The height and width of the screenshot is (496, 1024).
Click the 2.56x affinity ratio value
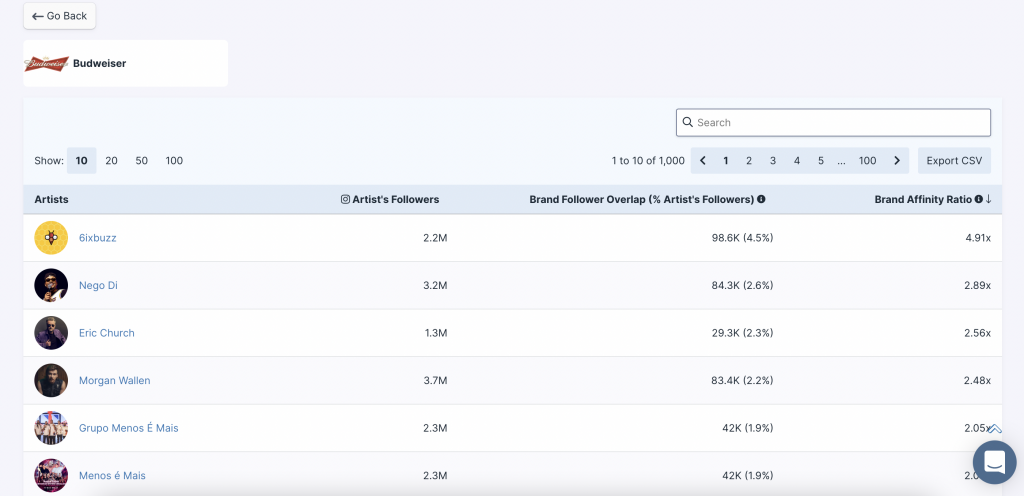pos(978,333)
